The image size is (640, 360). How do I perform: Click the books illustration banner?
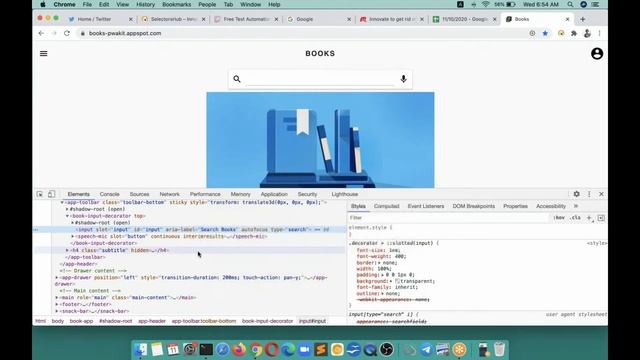tap(320, 140)
